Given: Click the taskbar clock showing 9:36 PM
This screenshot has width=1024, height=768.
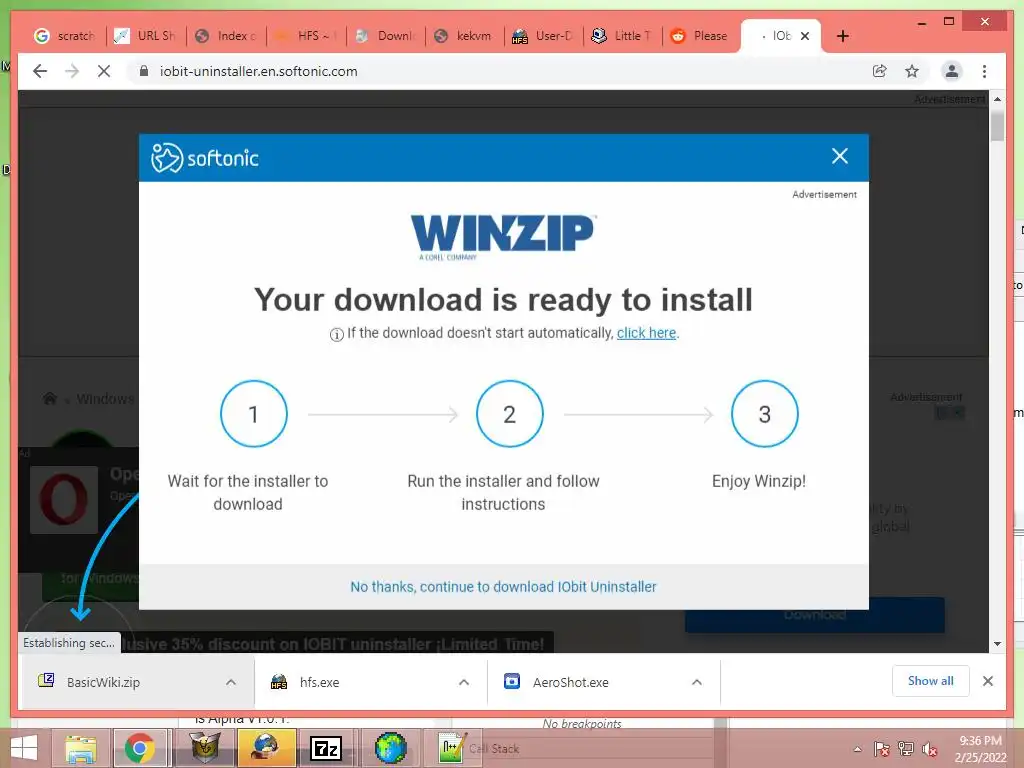Looking at the screenshot, I should pos(980,749).
